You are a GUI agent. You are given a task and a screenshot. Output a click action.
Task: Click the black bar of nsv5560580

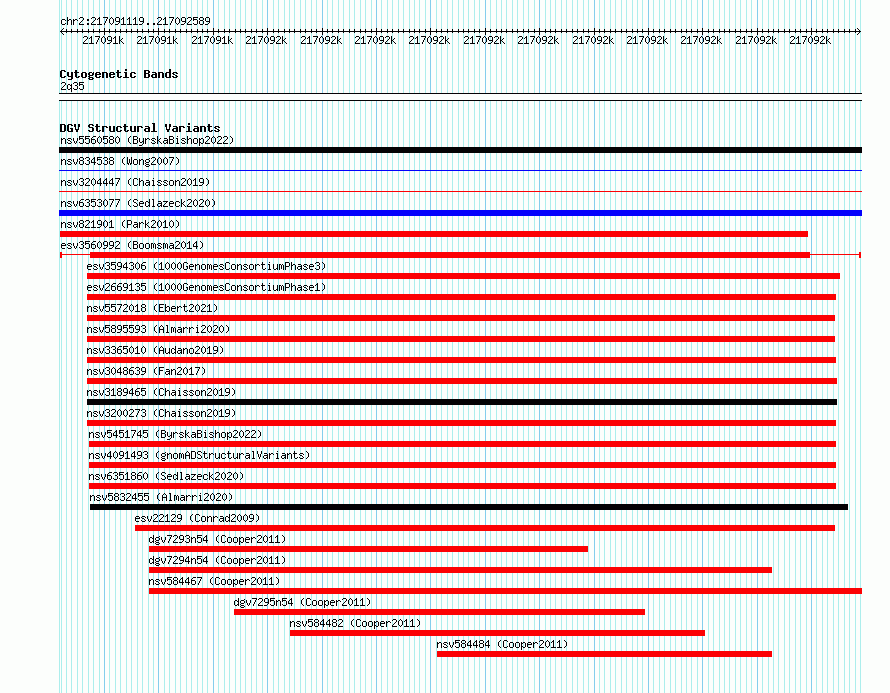(x=460, y=150)
